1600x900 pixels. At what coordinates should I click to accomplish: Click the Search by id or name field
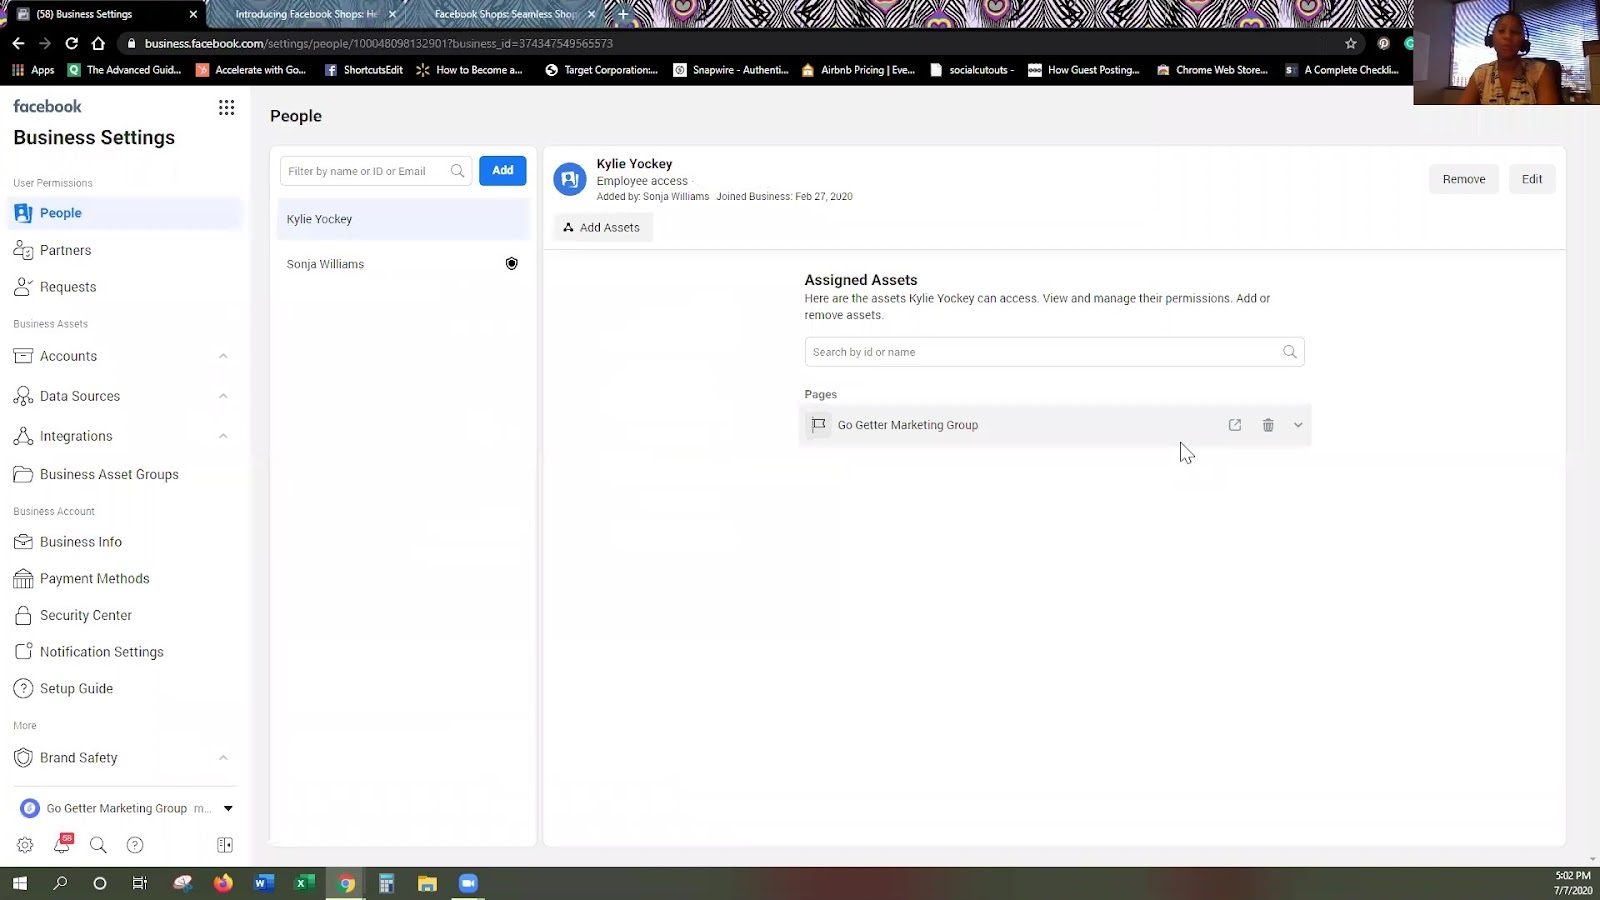[x=1054, y=352]
